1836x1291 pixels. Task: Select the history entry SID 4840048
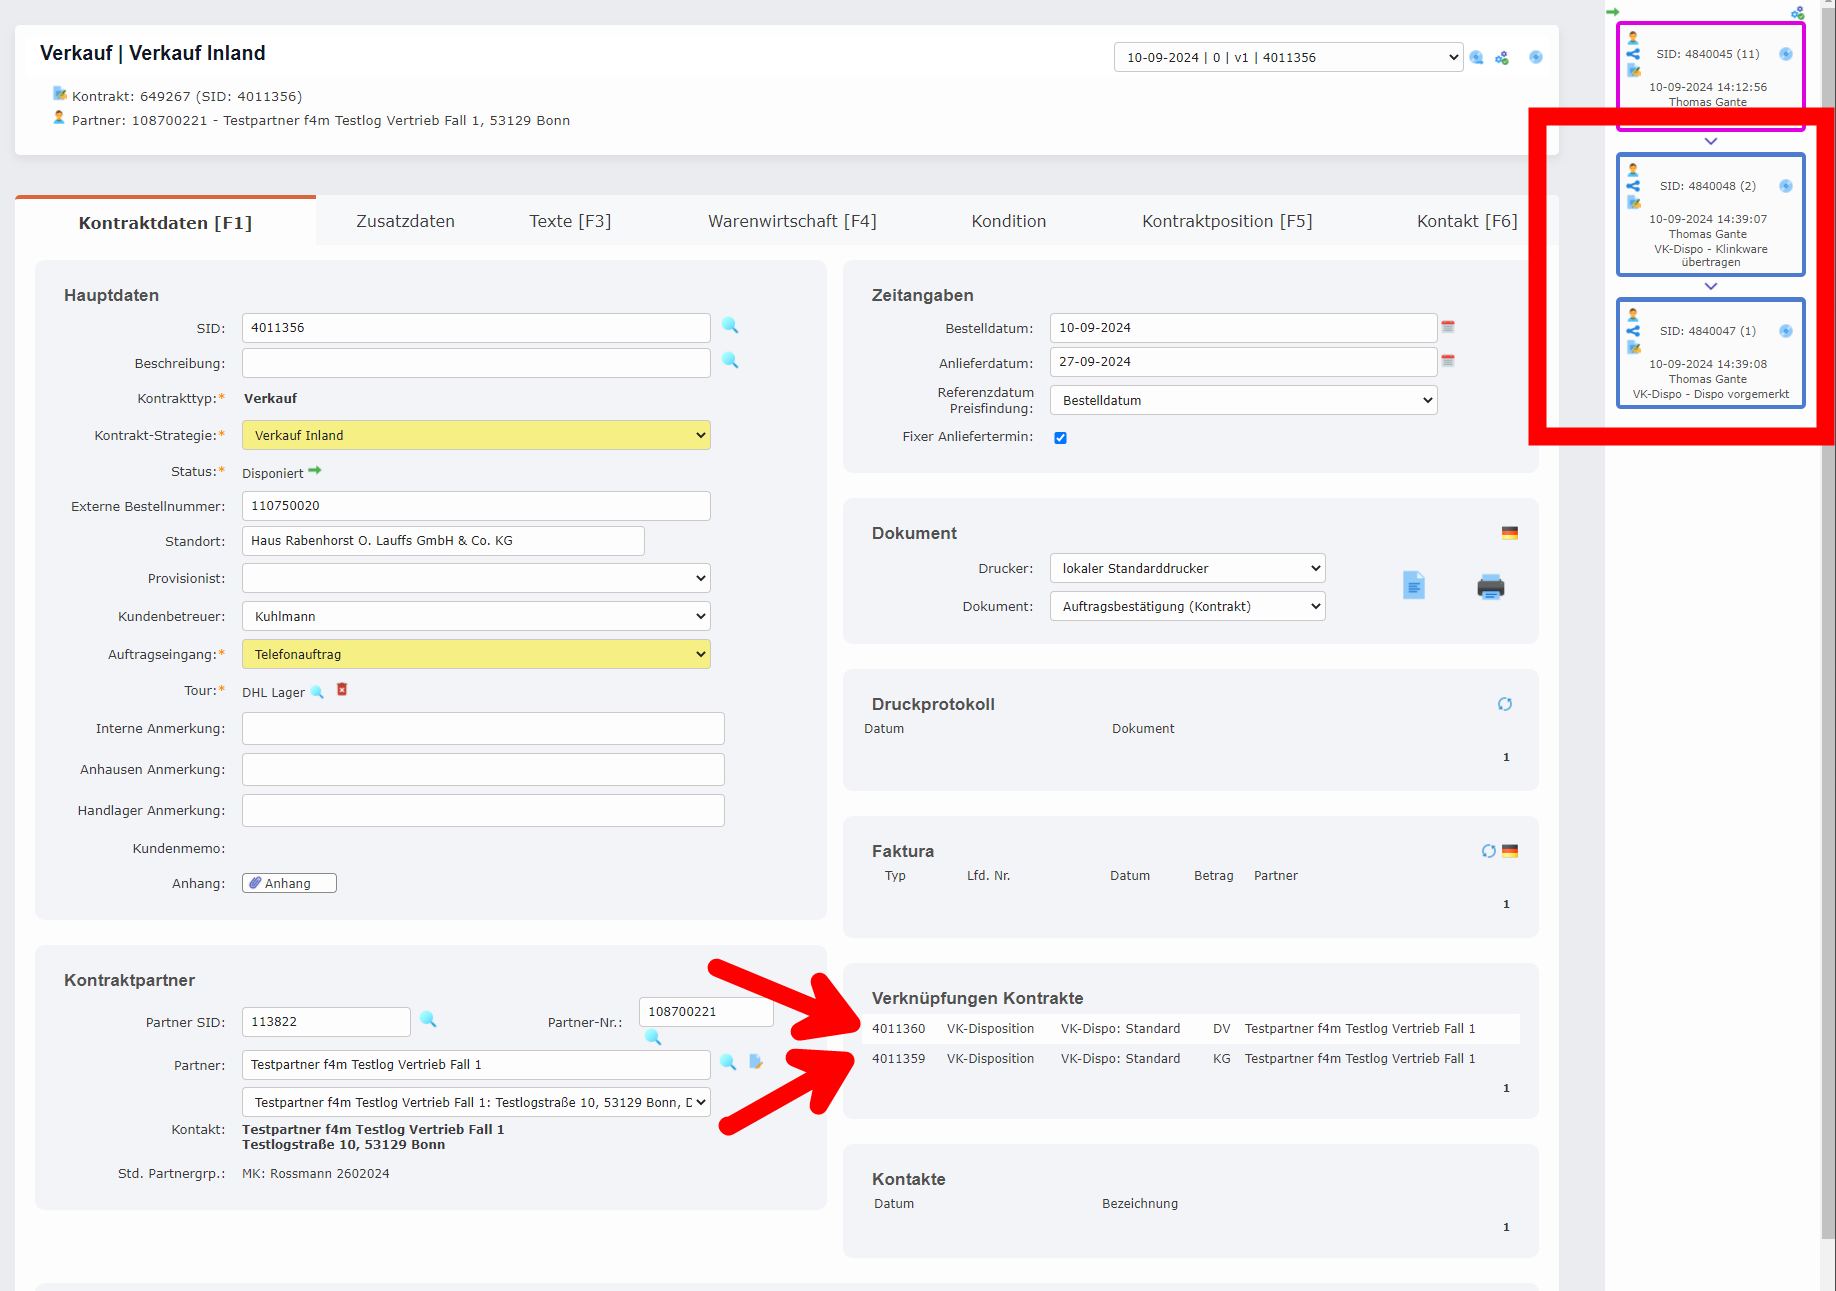[1710, 215]
